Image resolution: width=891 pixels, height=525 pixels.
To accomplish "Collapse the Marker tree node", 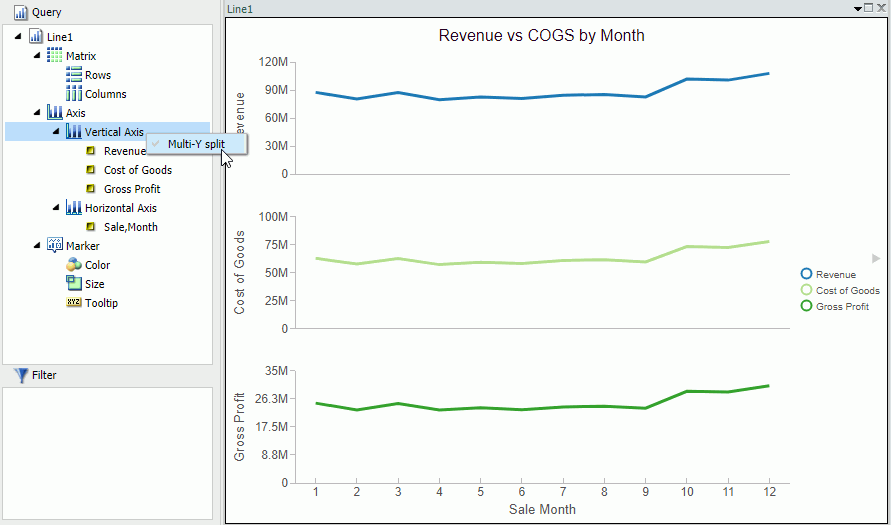I will tap(38, 245).
